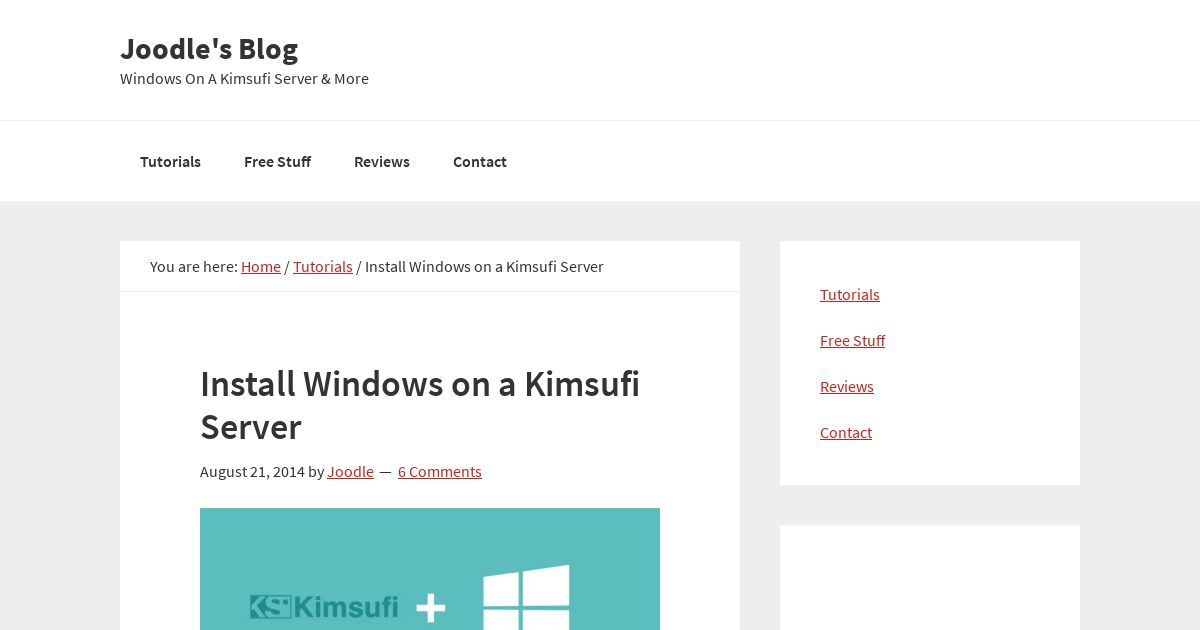This screenshot has width=1200, height=630.
Task: Go to Reviews in the top navigation bar
Action: [x=382, y=161]
